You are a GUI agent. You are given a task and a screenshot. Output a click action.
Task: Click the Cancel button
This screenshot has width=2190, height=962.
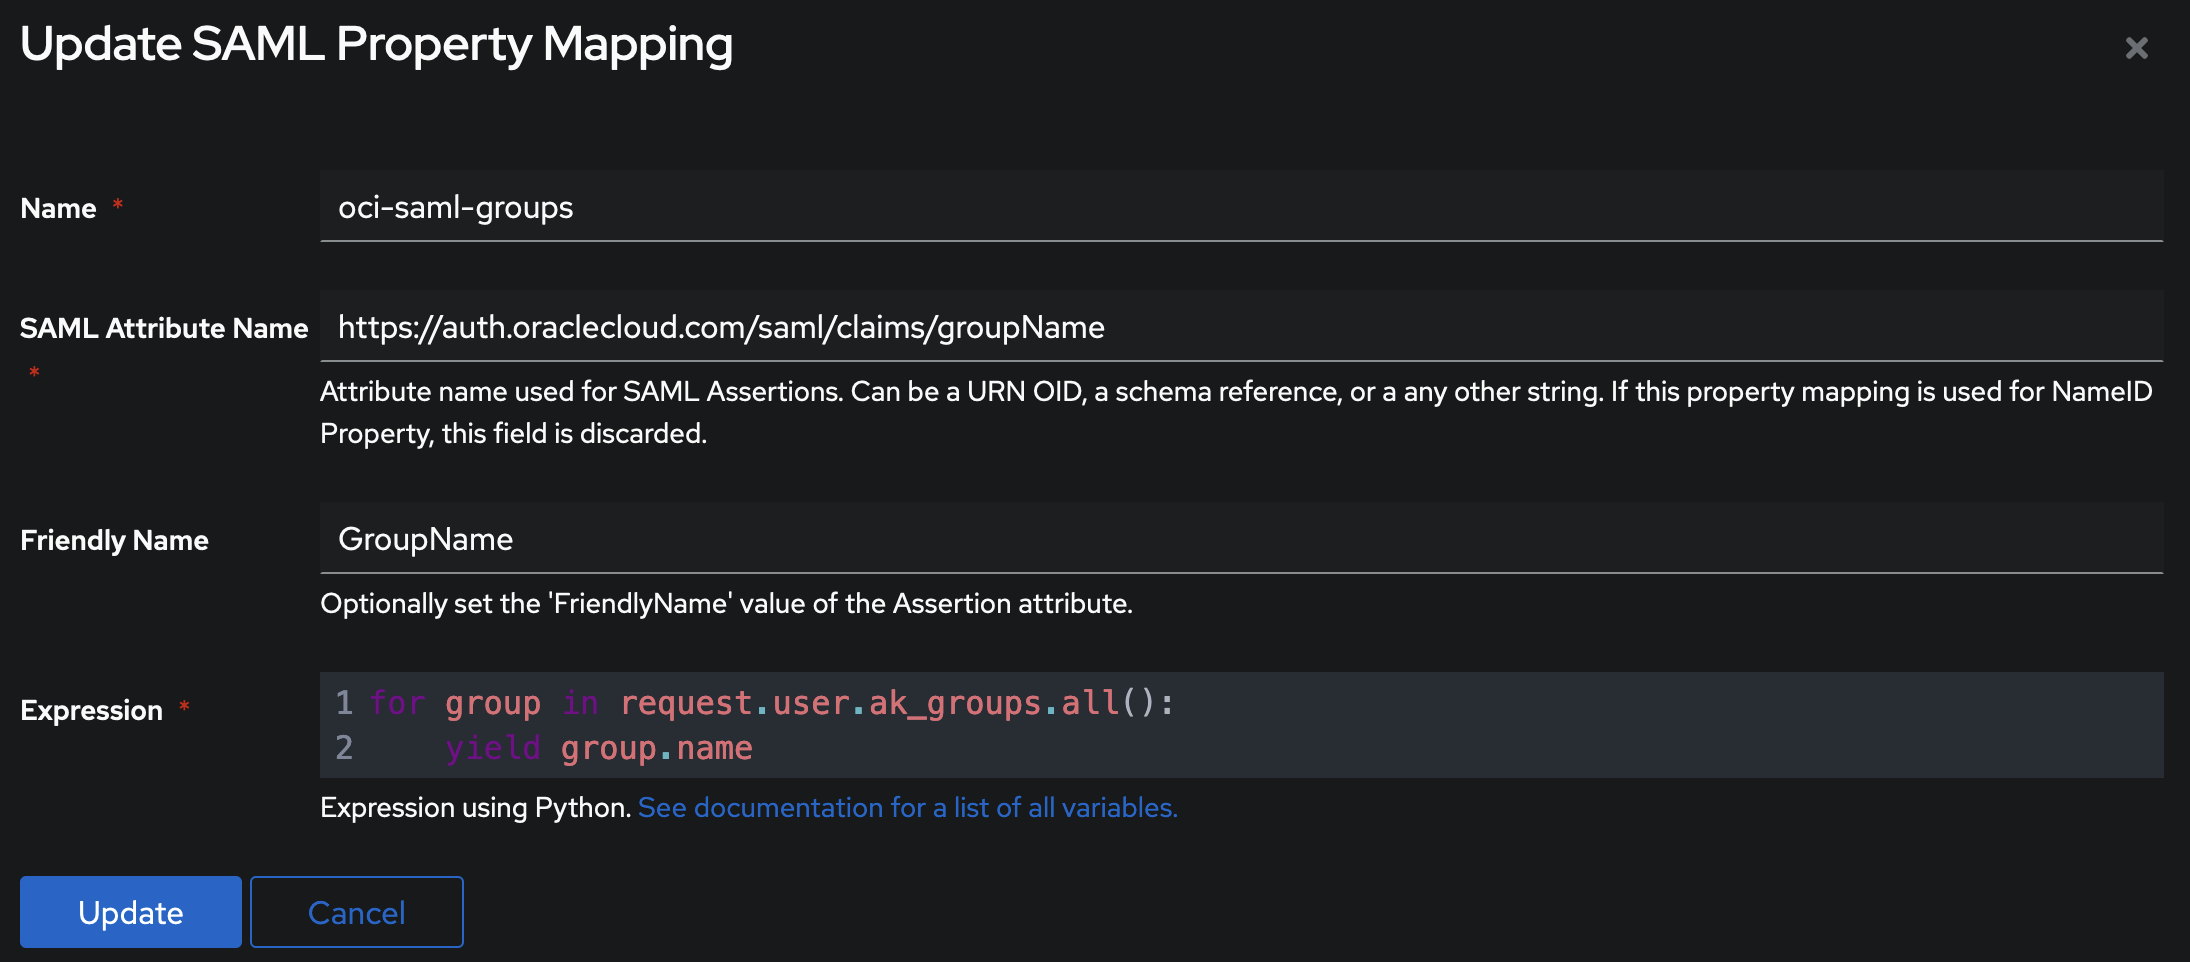click(356, 911)
